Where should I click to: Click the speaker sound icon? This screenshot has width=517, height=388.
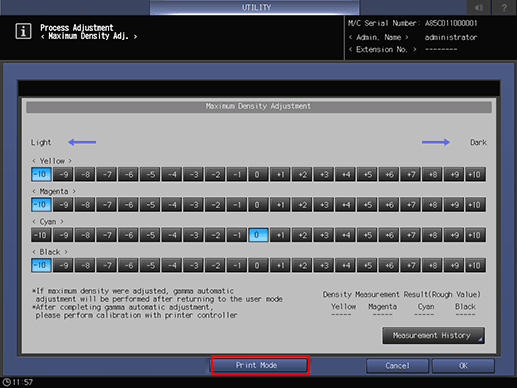point(479,7)
